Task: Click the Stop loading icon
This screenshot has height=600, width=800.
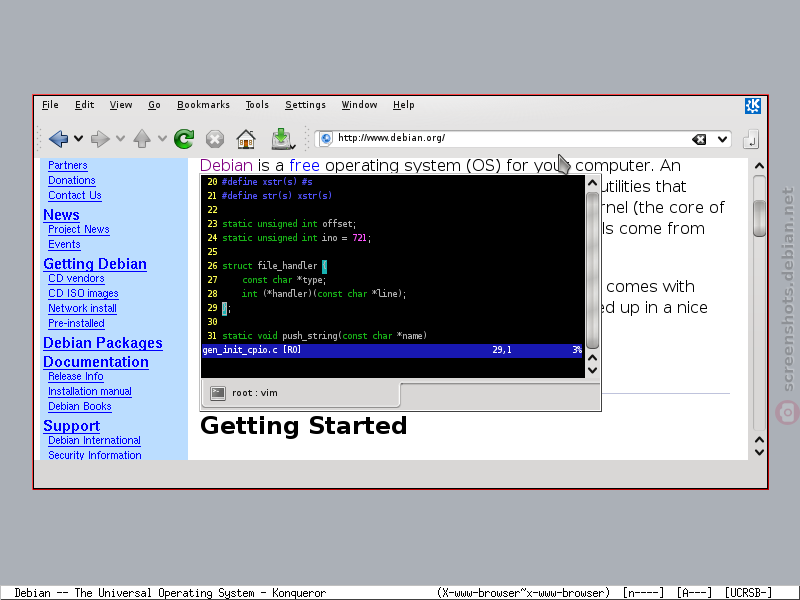Action: [x=215, y=139]
